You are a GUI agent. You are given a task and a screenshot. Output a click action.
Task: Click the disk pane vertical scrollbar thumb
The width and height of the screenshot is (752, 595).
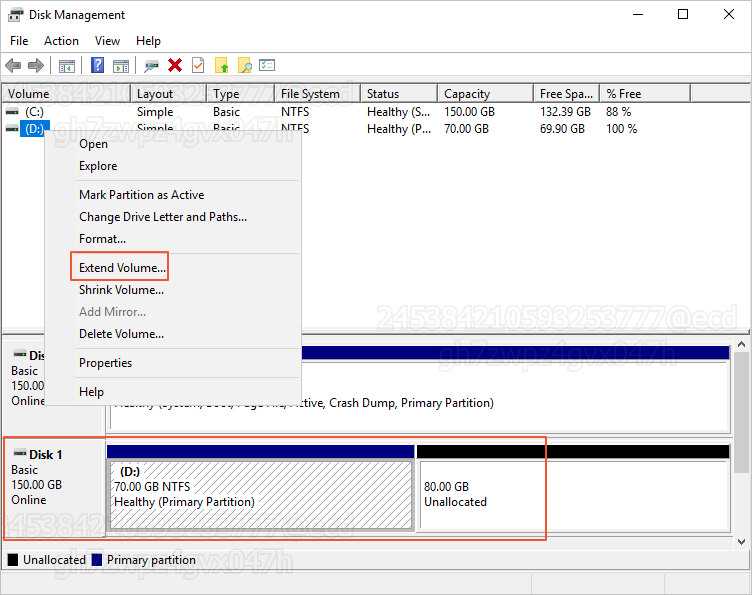(x=741, y=412)
